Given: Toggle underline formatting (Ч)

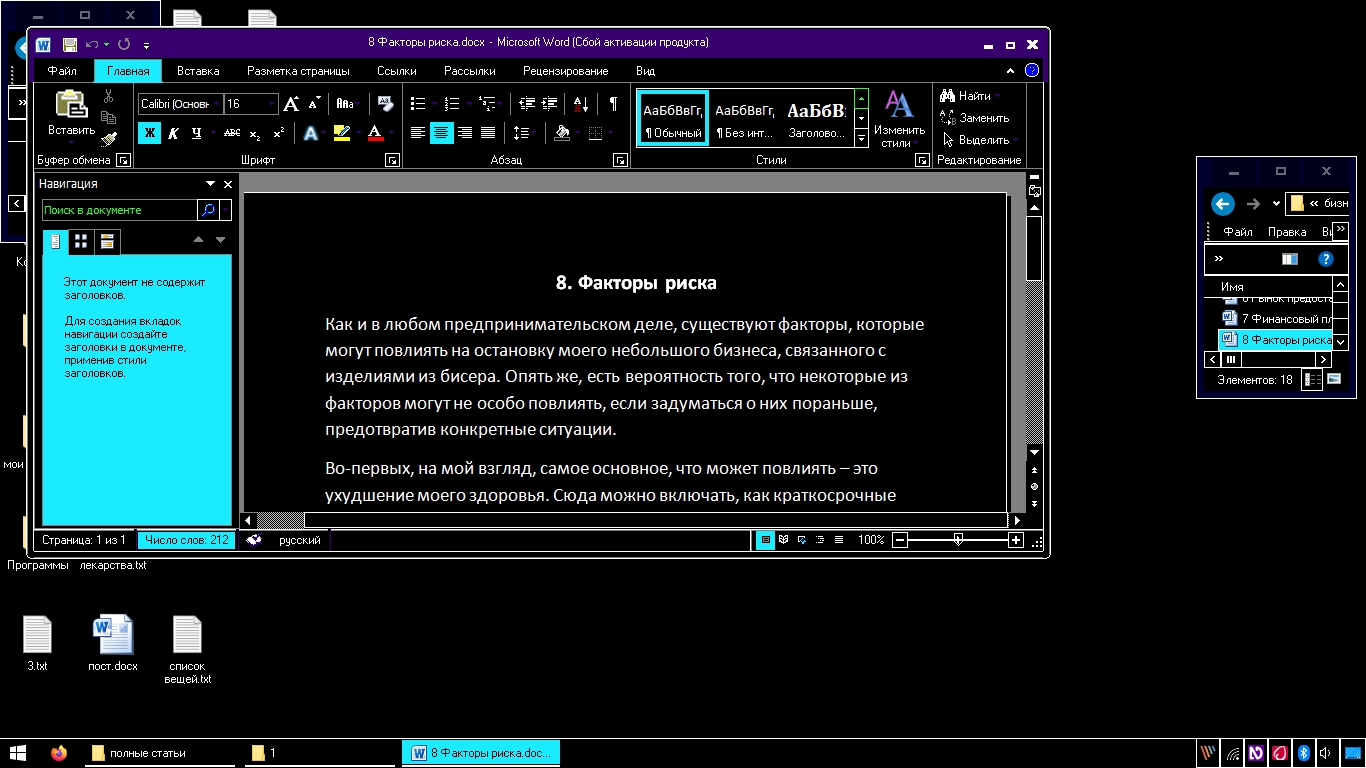Looking at the screenshot, I should [x=196, y=133].
